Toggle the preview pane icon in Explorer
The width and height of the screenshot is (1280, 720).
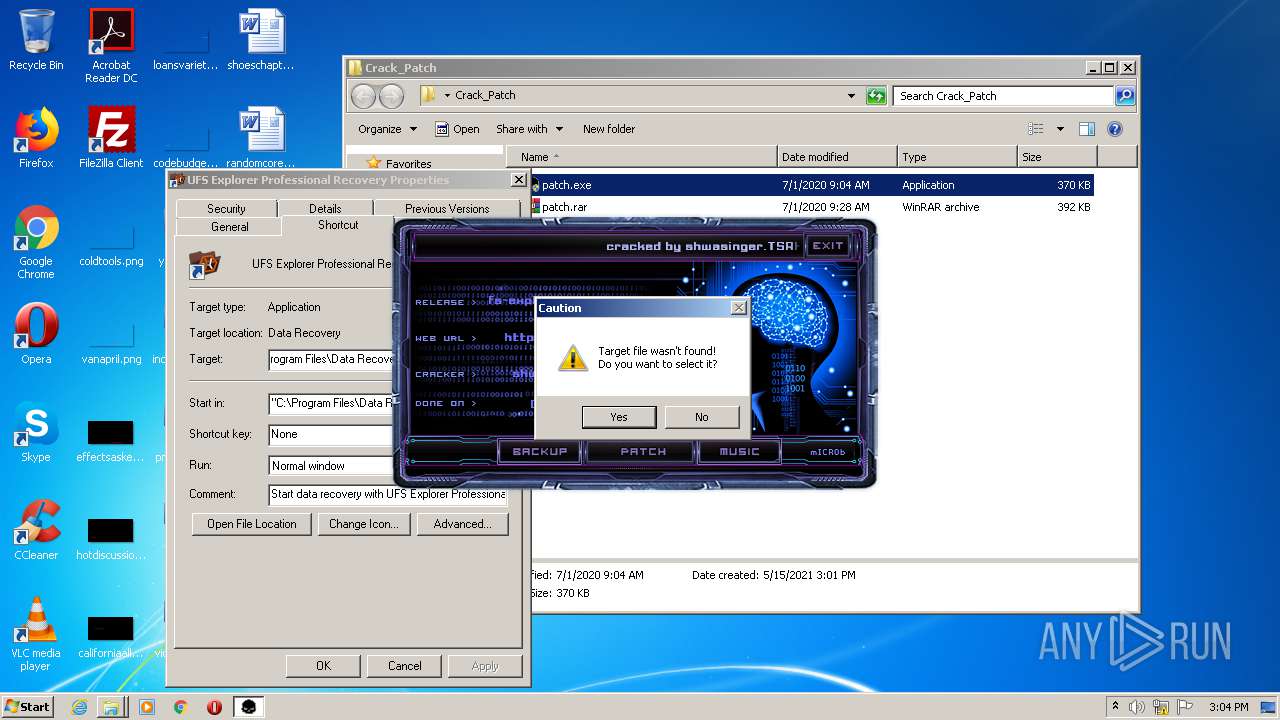1087,129
